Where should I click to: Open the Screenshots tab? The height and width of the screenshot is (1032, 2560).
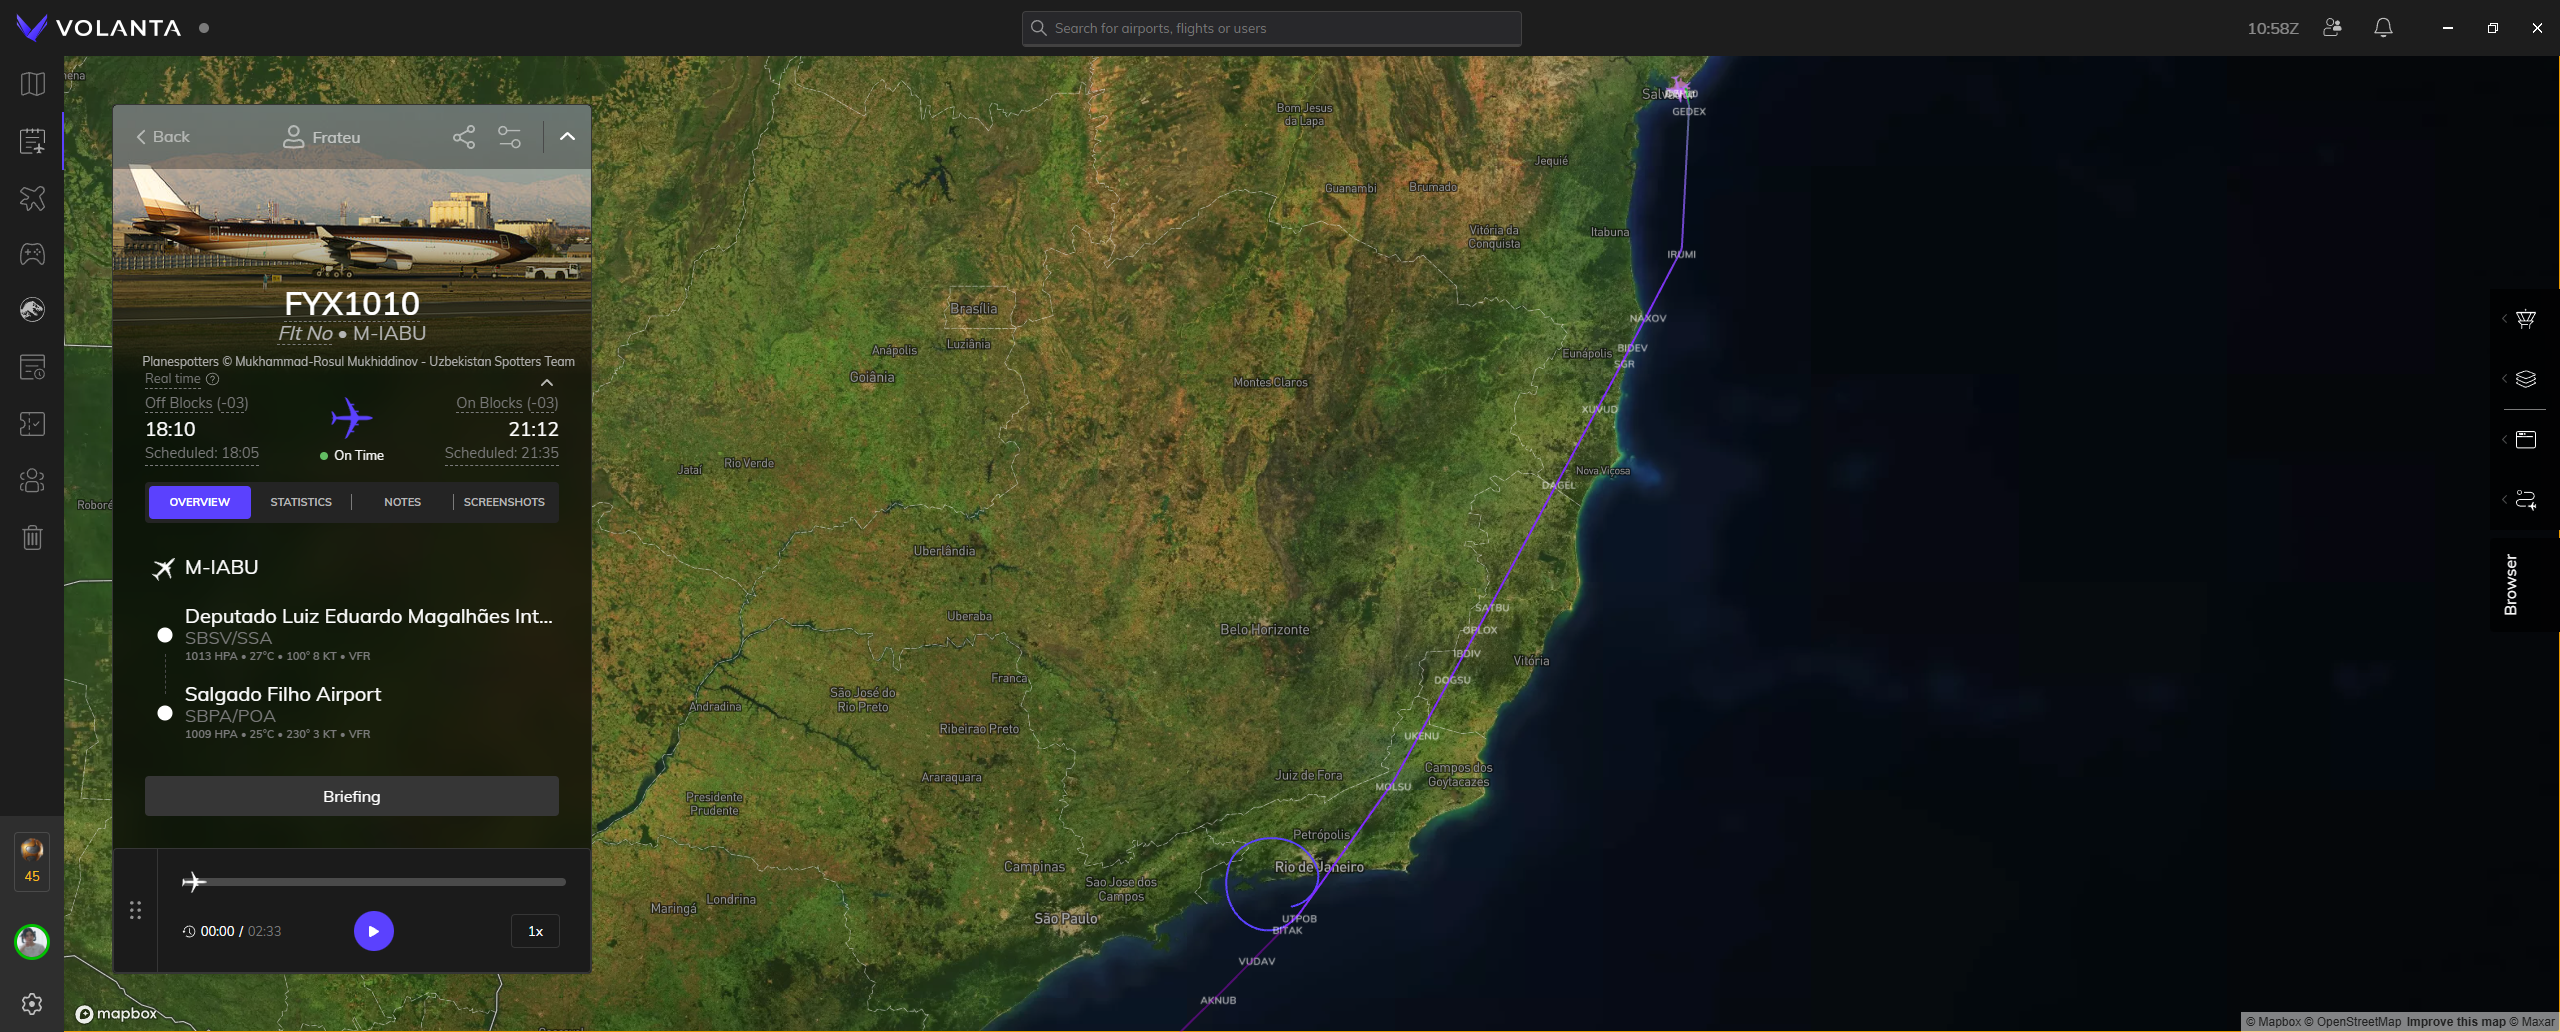click(504, 502)
